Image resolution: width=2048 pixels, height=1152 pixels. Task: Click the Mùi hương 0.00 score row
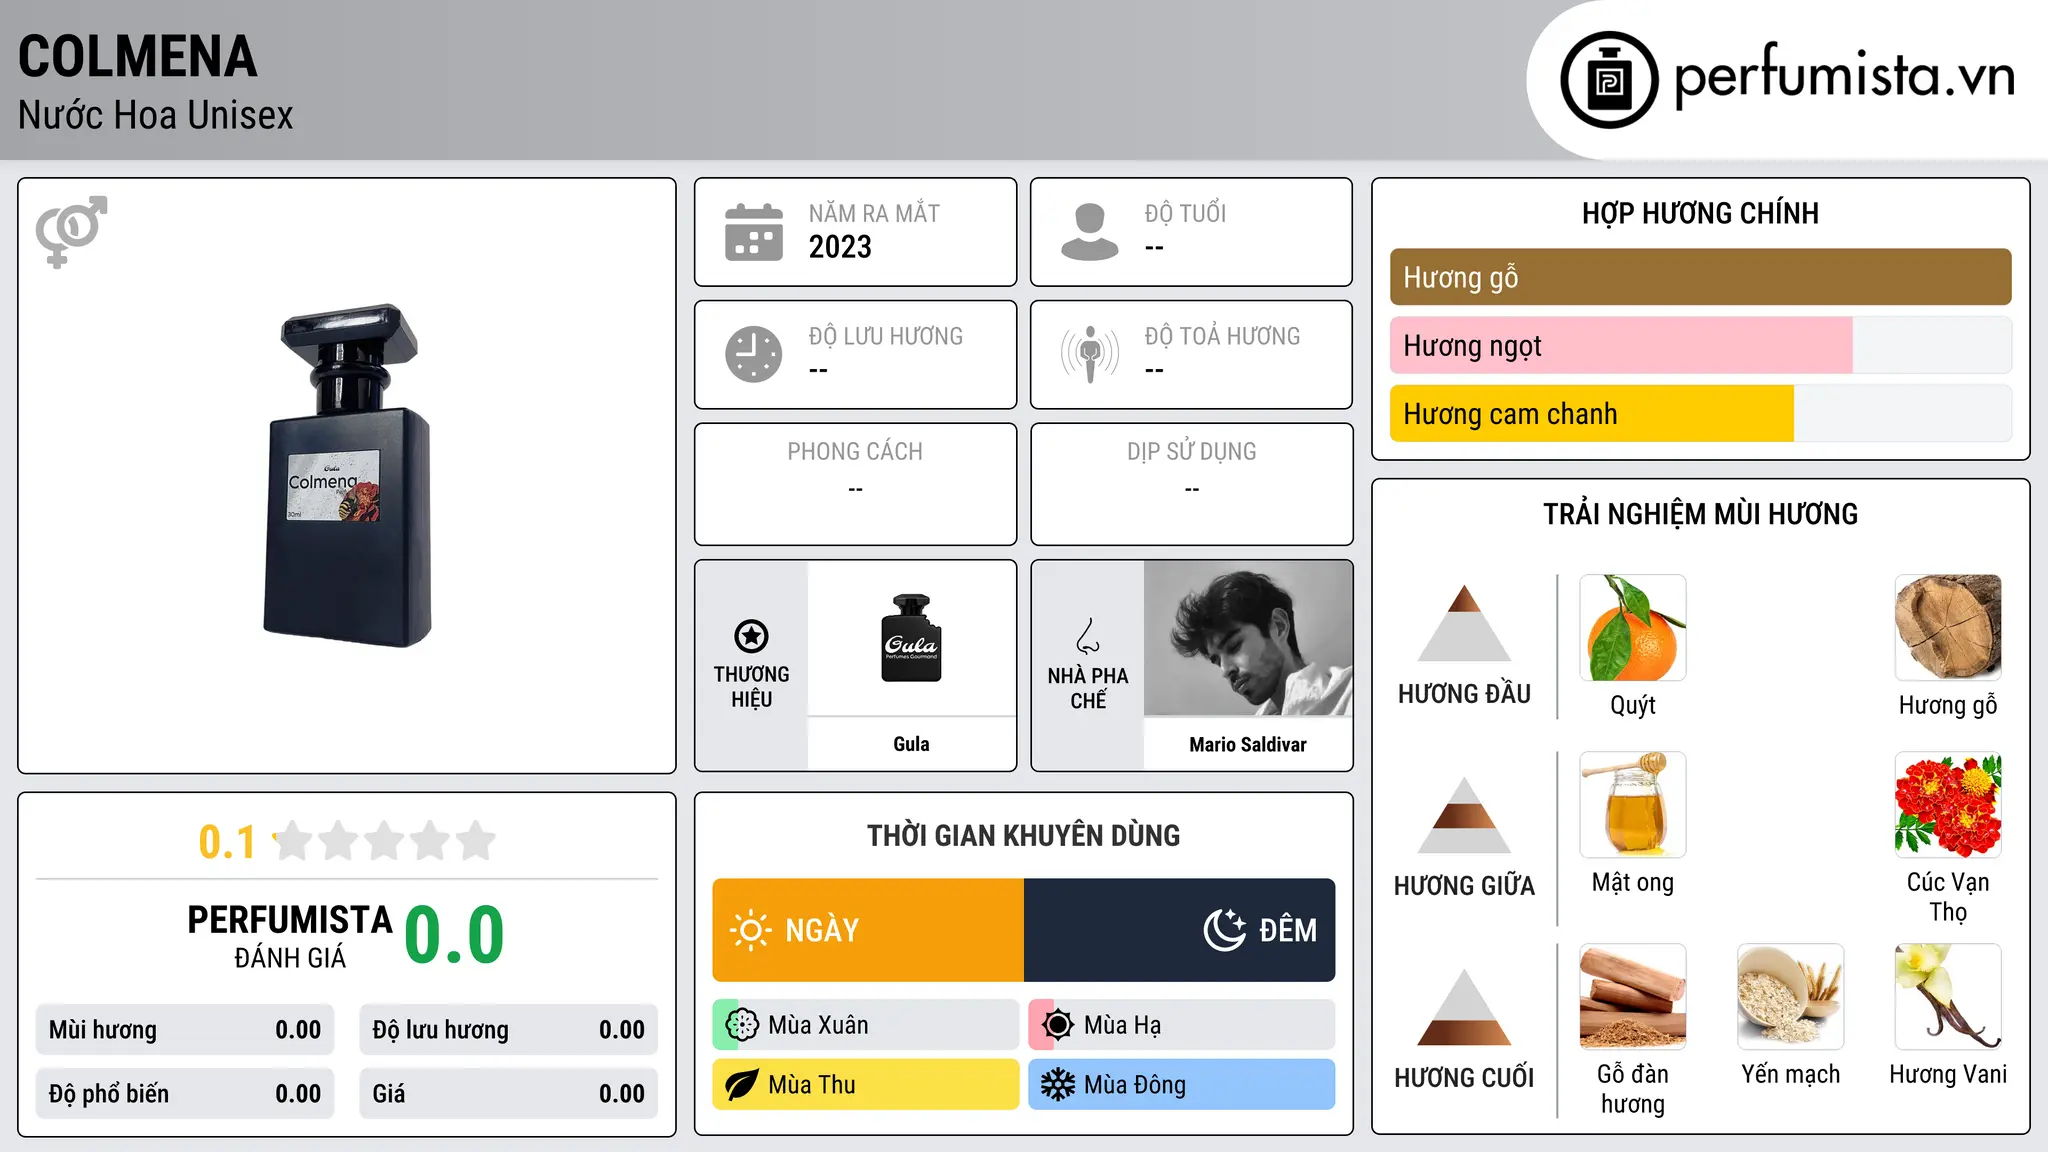click(x=185, y=1030)
